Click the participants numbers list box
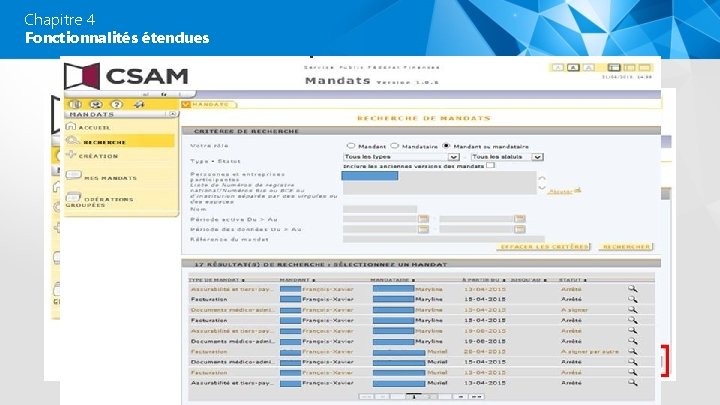The image size is (720, 405). coord(439,183)
